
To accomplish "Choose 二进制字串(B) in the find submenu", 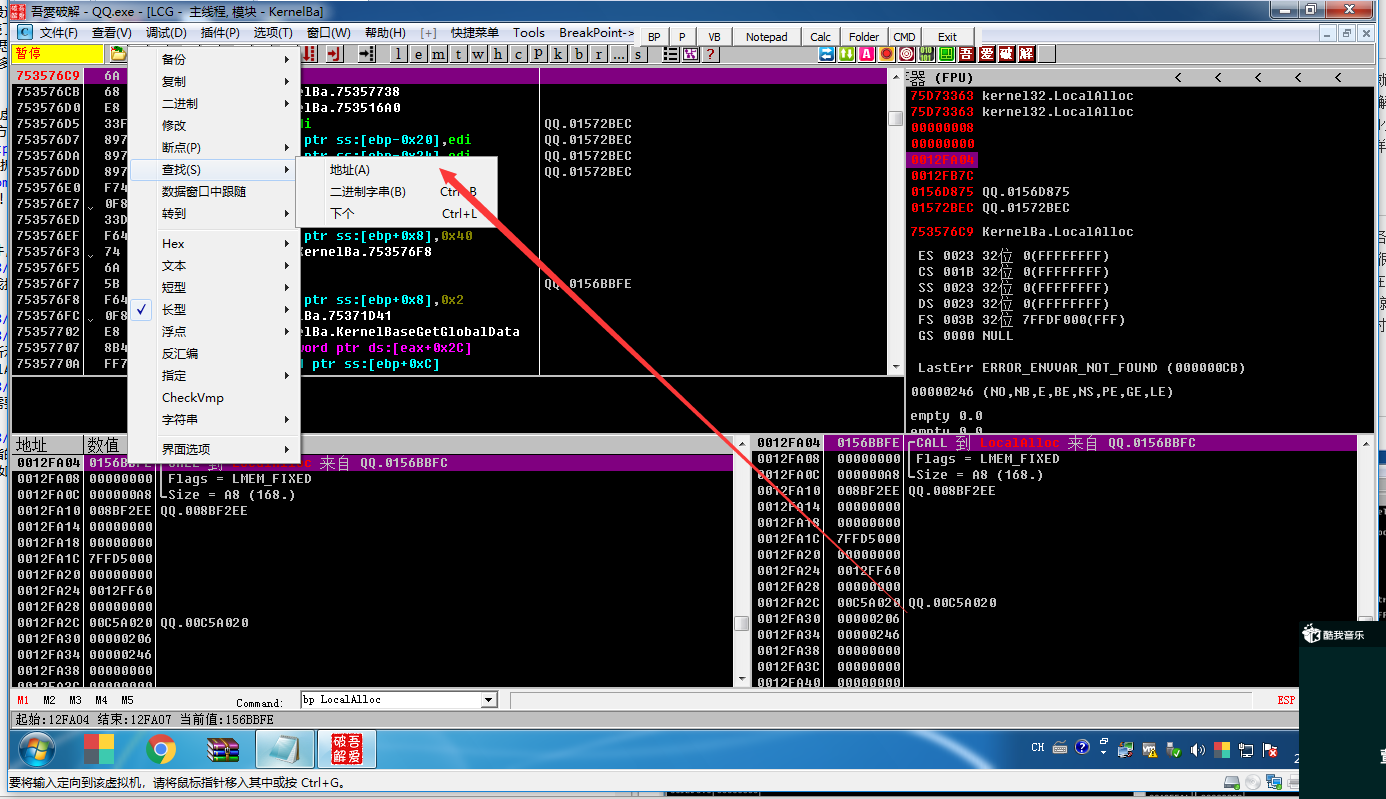I will click(x=396, y=192).
